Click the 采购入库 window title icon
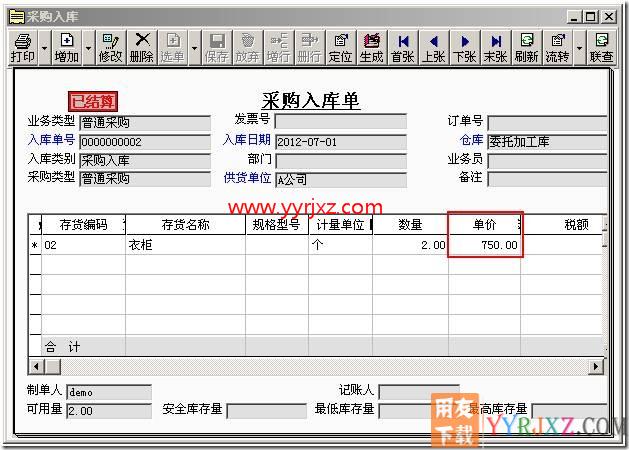The image size is (629, 450). coord(17,17)
